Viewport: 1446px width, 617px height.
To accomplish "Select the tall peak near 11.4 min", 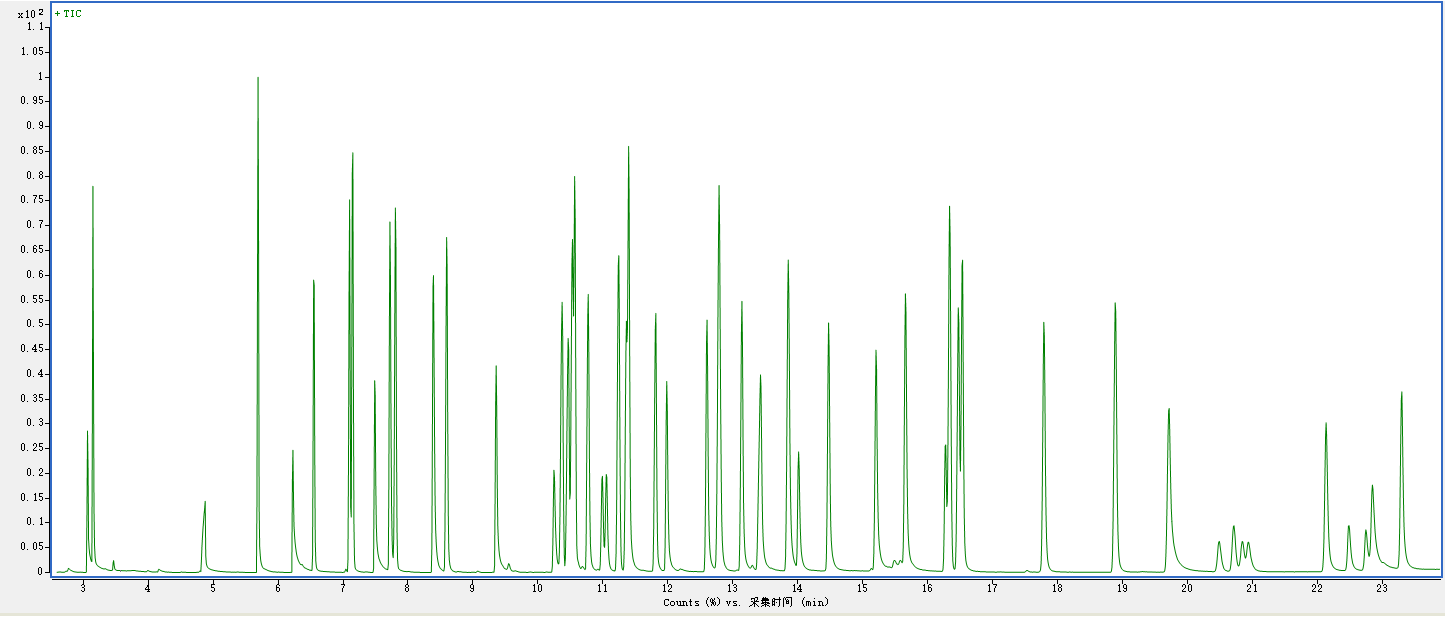I will click(x=628, y=149).
